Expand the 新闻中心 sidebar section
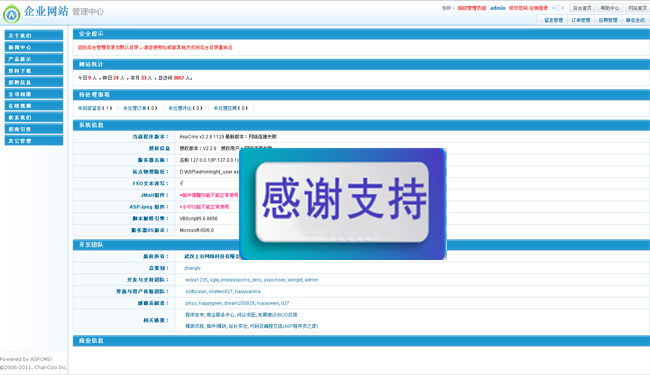The width and height of the screenshot is (650, 375). pyautogui.click(x=34, y=47)
